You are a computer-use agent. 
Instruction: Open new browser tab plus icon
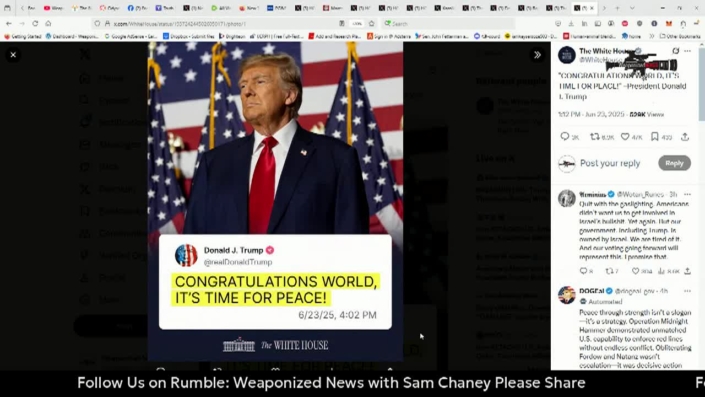(x=617, y=8)
